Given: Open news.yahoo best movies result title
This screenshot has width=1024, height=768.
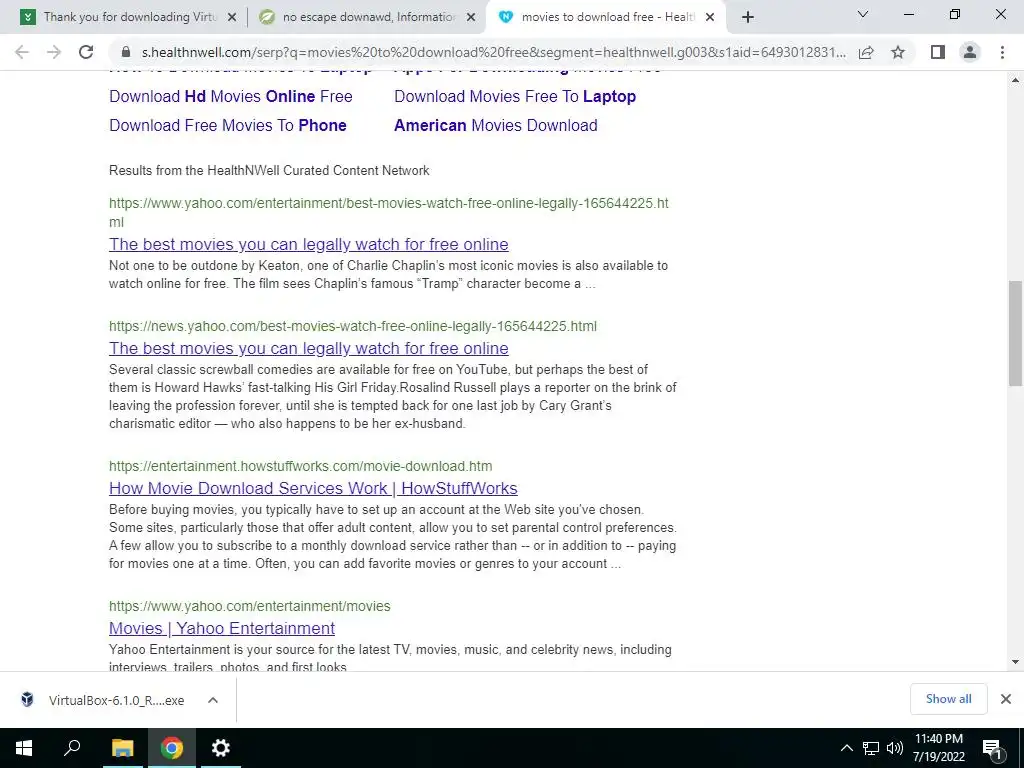Looking at the screenshot, I should [308, 348].
